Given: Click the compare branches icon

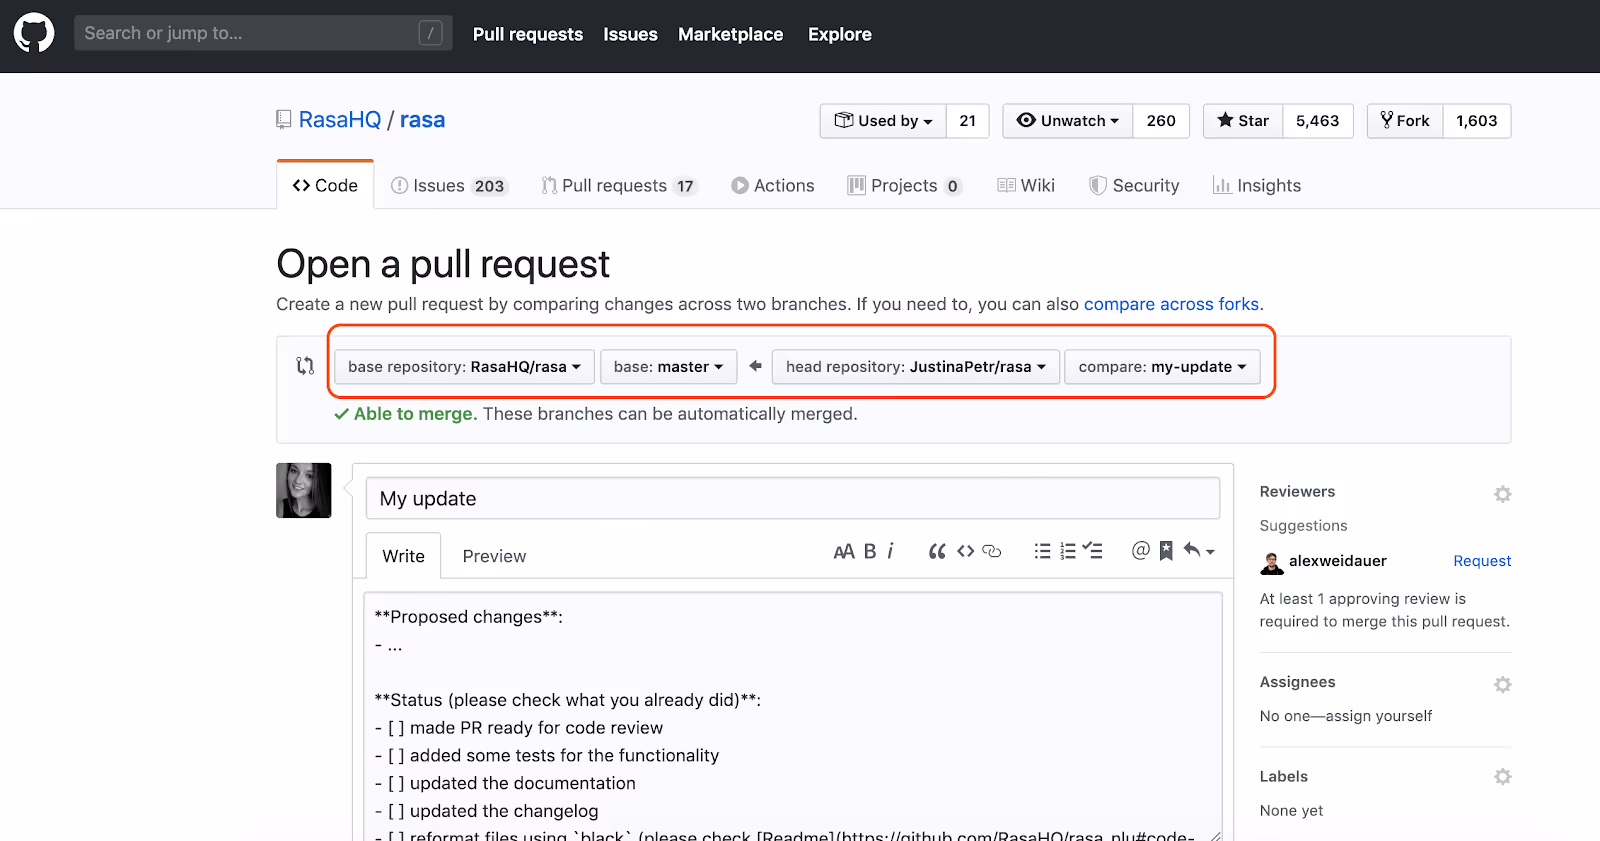Looking at the screenshot, I should point(305,366).
